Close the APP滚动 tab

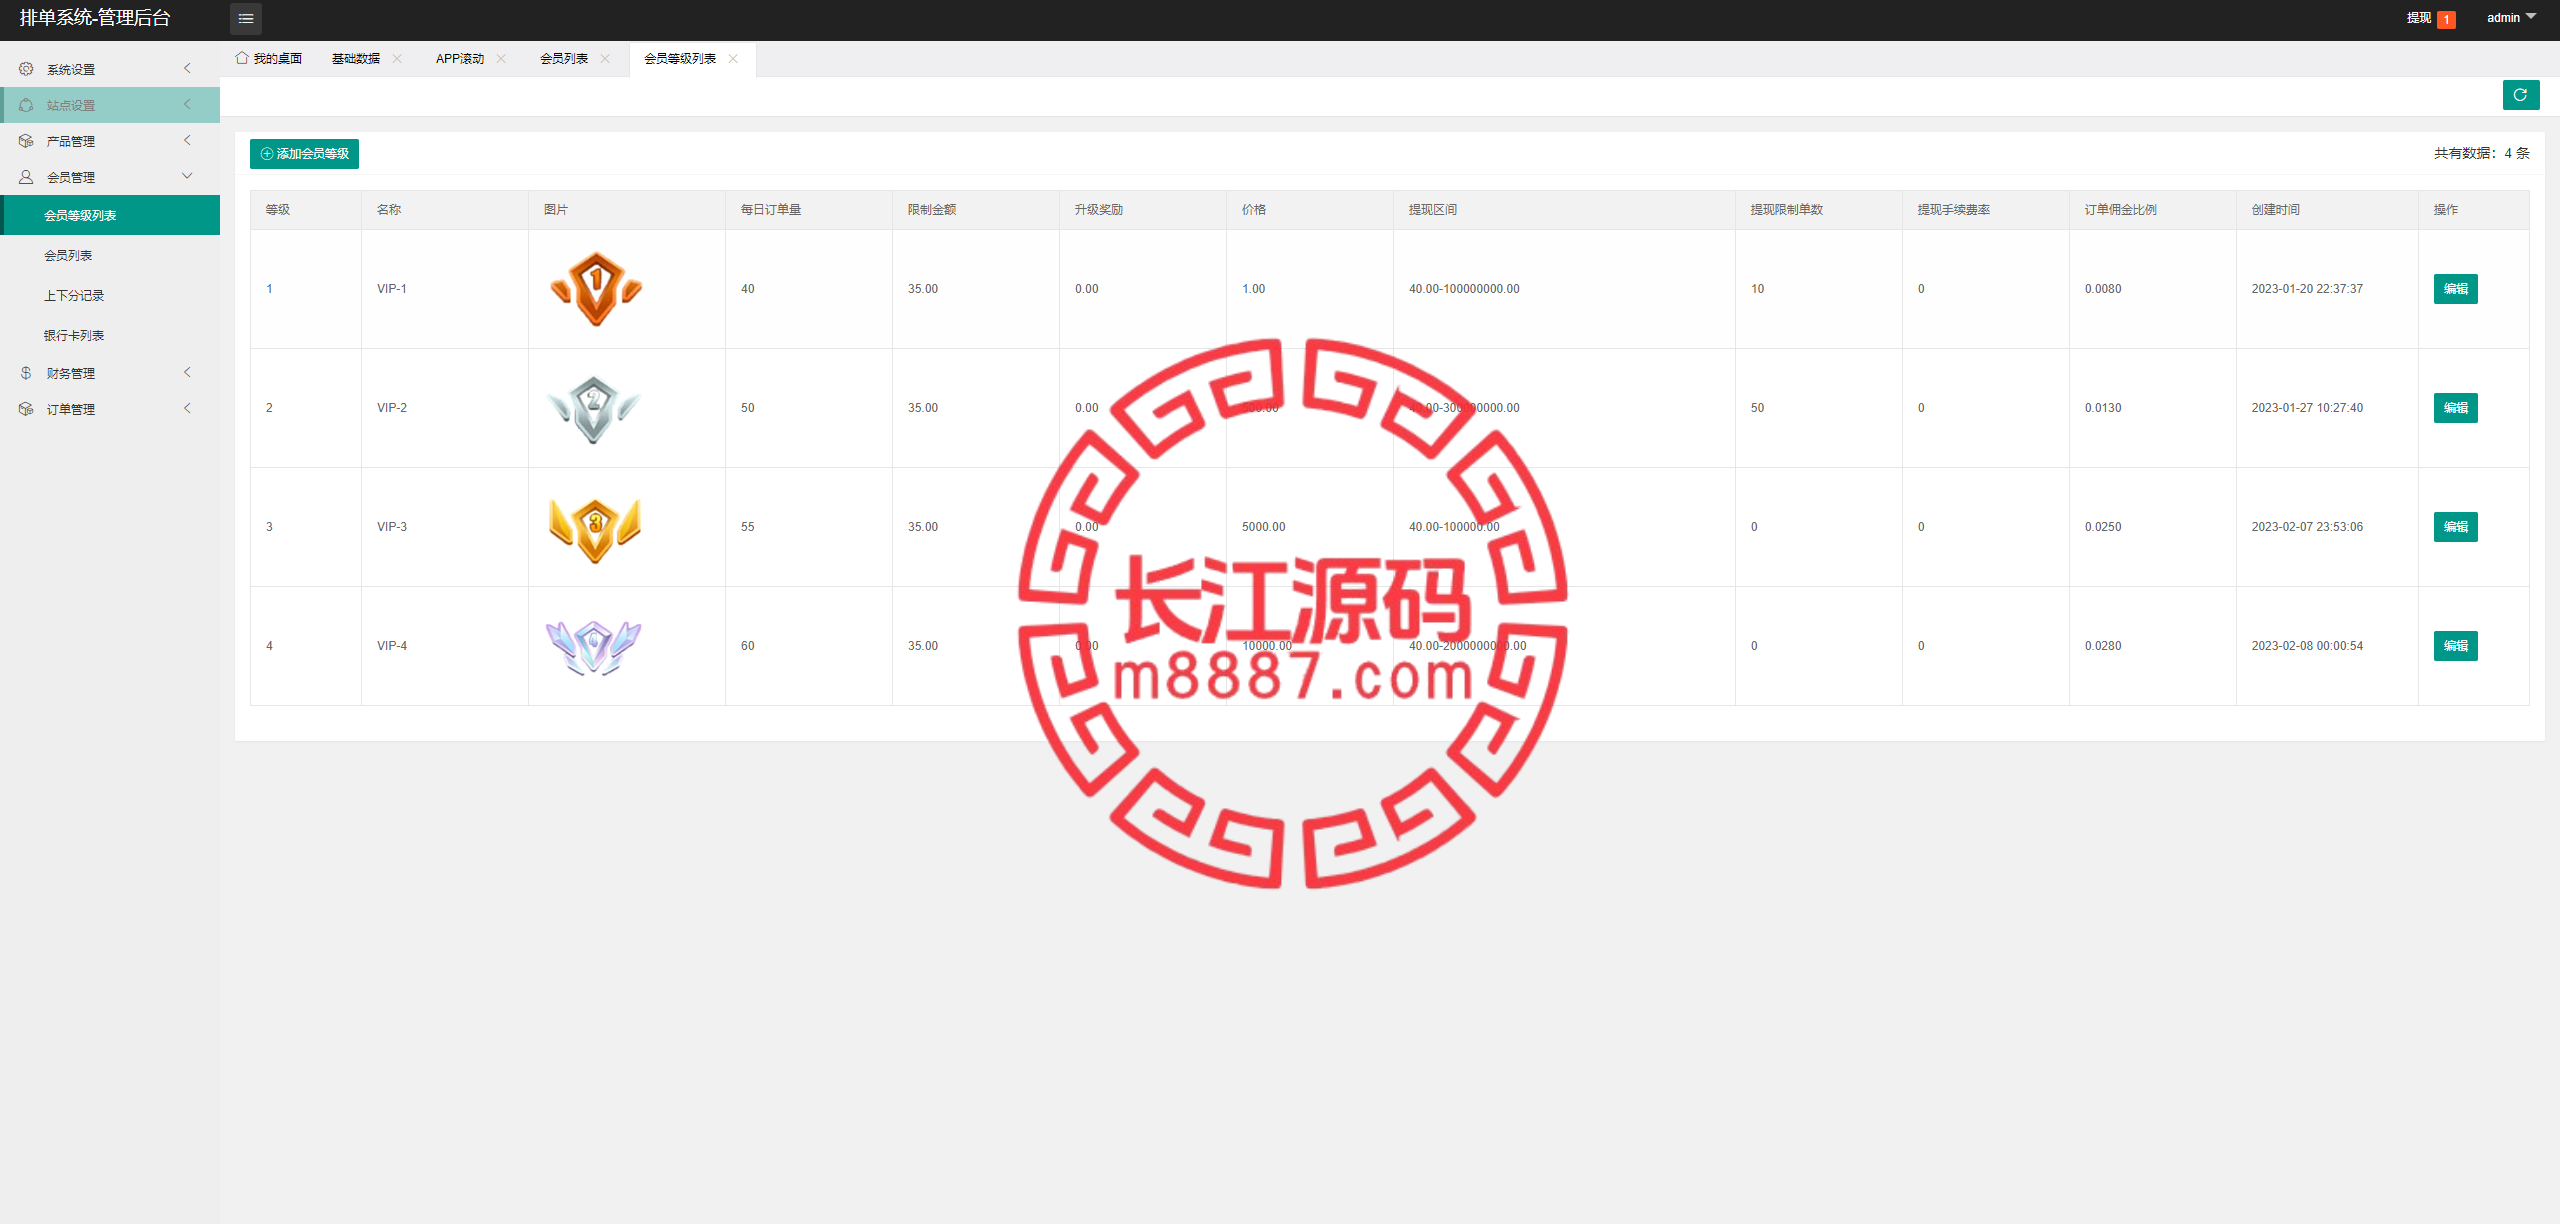point(501,58)
